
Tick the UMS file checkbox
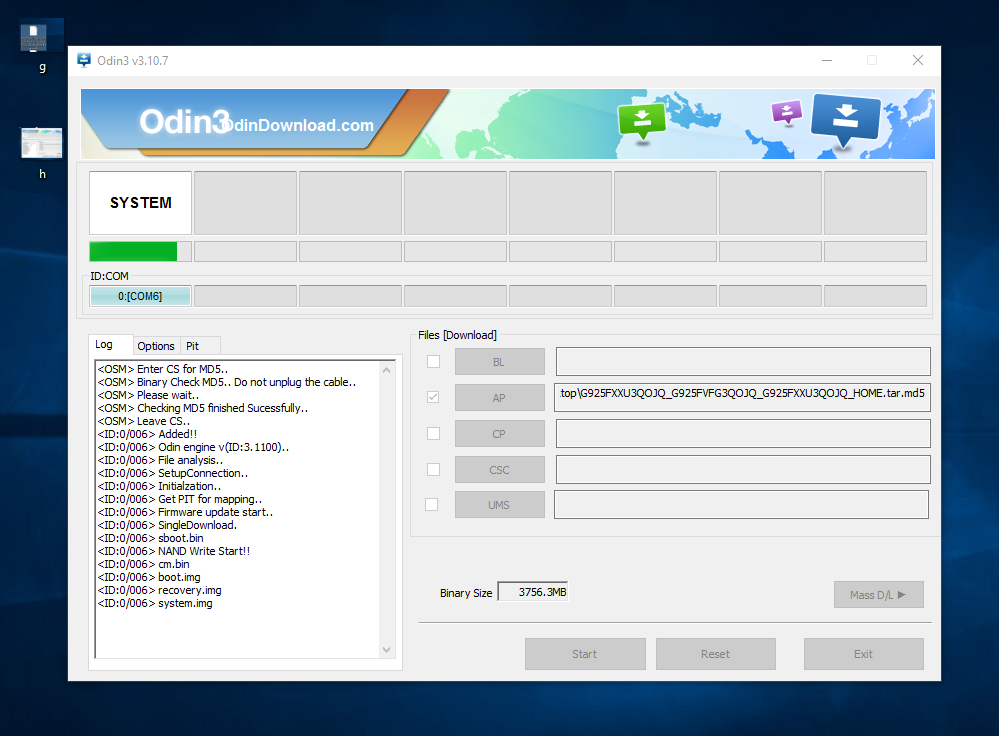pyautogui.click(x=431, y=504)
